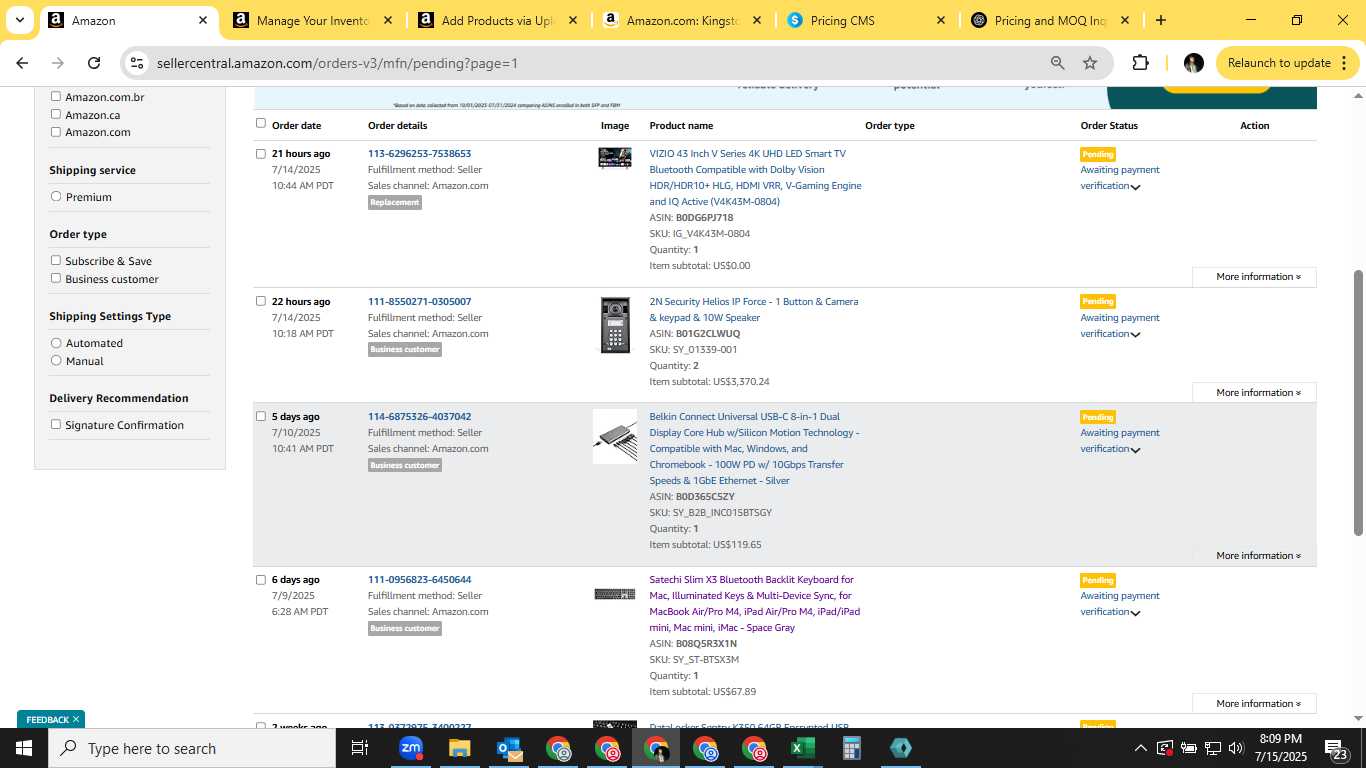Select Automated shipping settings radio
The width and height of the screenshot is (1366, 768).
point(56,342)
